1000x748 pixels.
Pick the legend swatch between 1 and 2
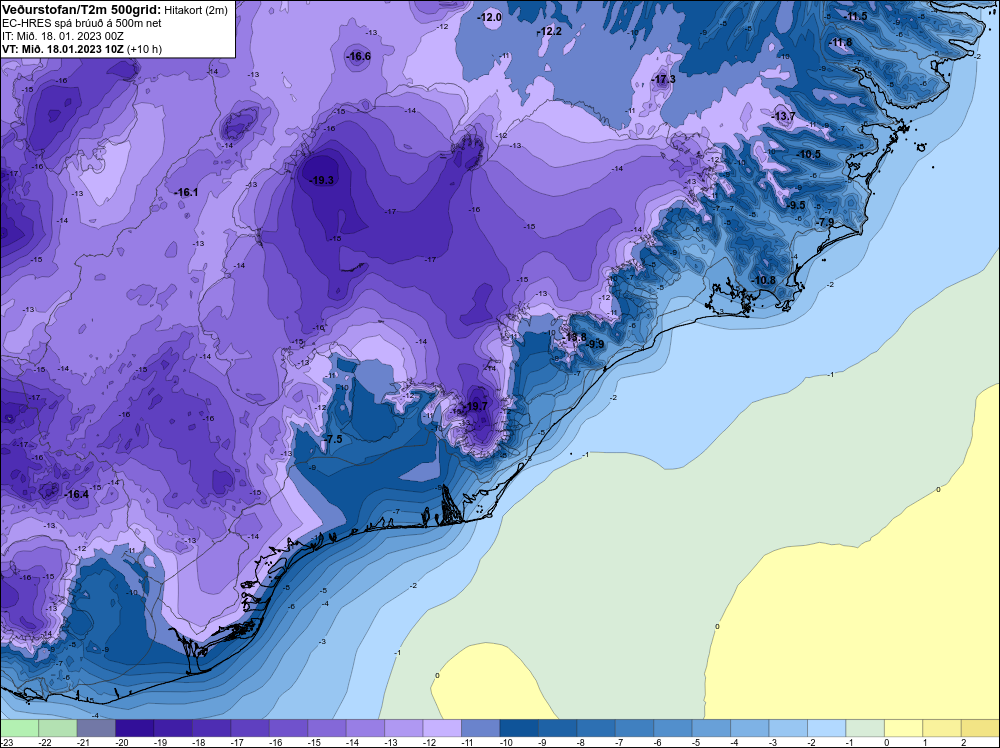click(942, 728)
